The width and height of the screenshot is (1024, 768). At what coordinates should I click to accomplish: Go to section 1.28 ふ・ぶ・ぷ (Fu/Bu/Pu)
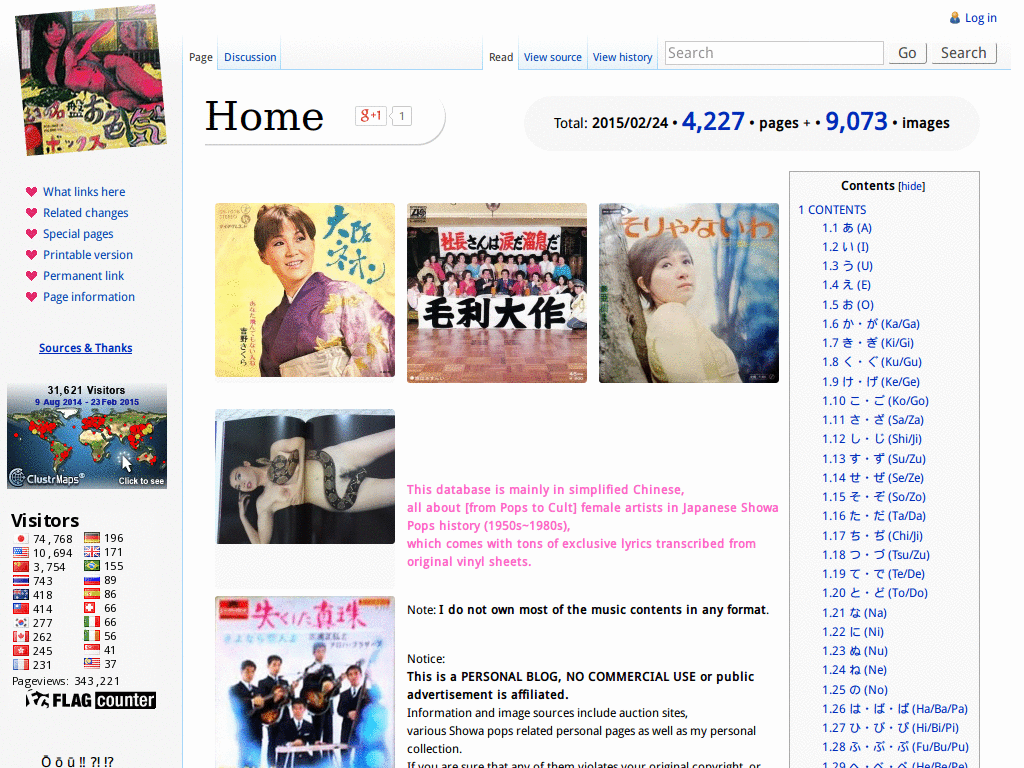[895, 746]
